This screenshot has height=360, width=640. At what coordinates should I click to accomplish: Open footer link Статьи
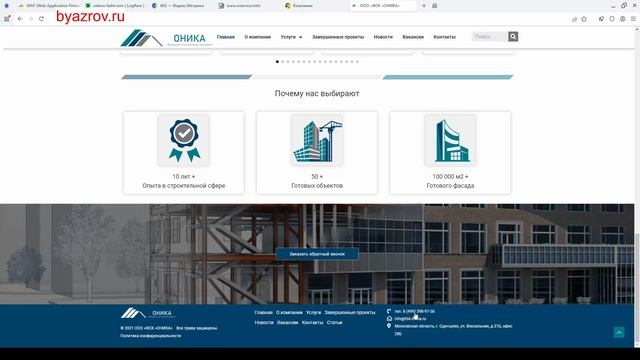click(334, 322)
